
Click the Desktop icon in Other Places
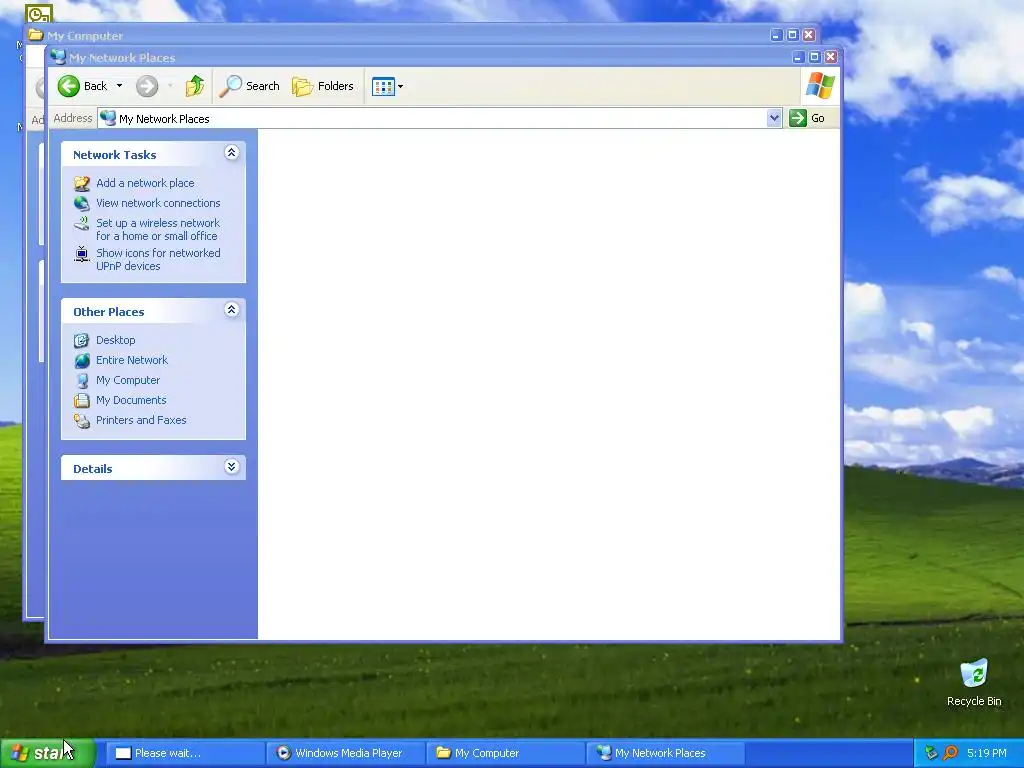82,340
